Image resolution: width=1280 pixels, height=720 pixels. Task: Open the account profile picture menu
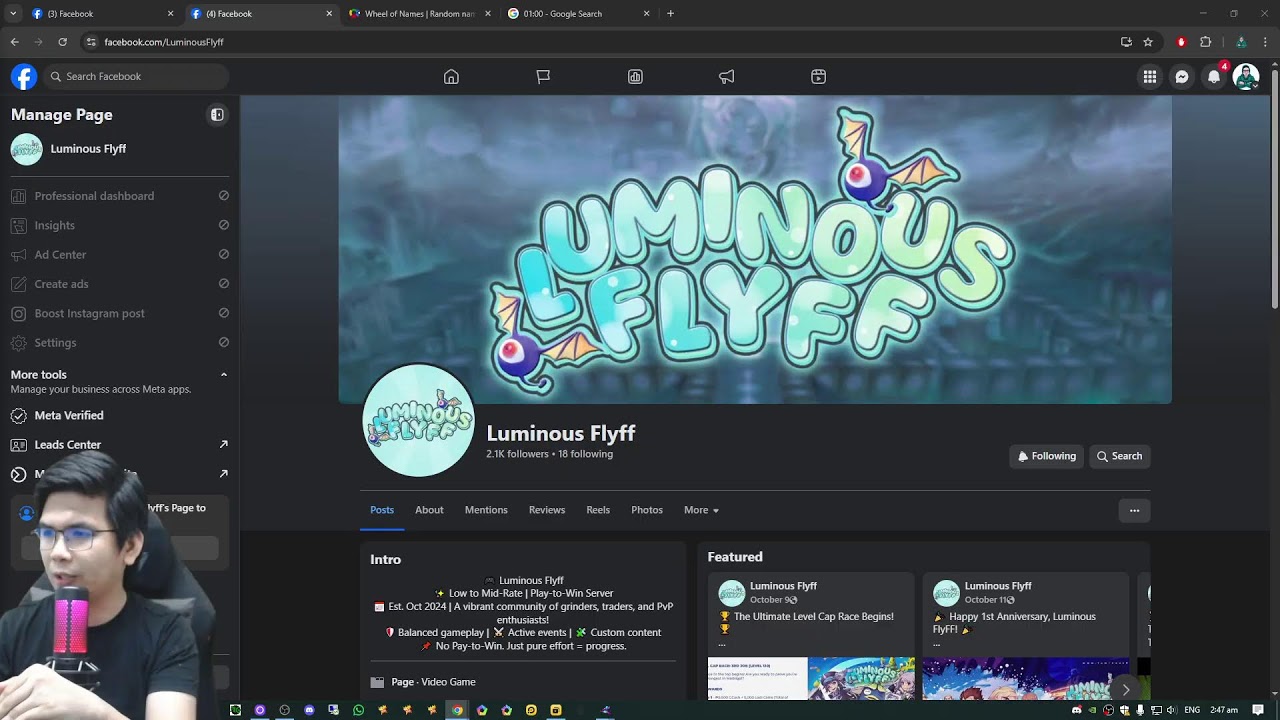pos(1246,77)
